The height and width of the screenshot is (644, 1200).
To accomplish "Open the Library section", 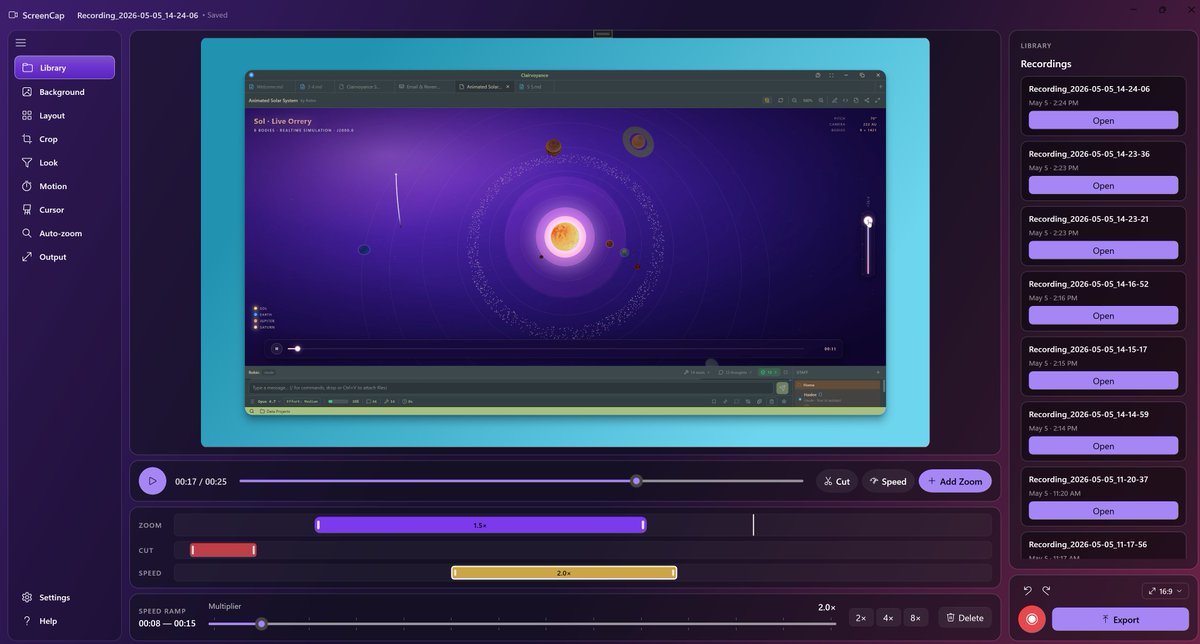I will 64,68.
